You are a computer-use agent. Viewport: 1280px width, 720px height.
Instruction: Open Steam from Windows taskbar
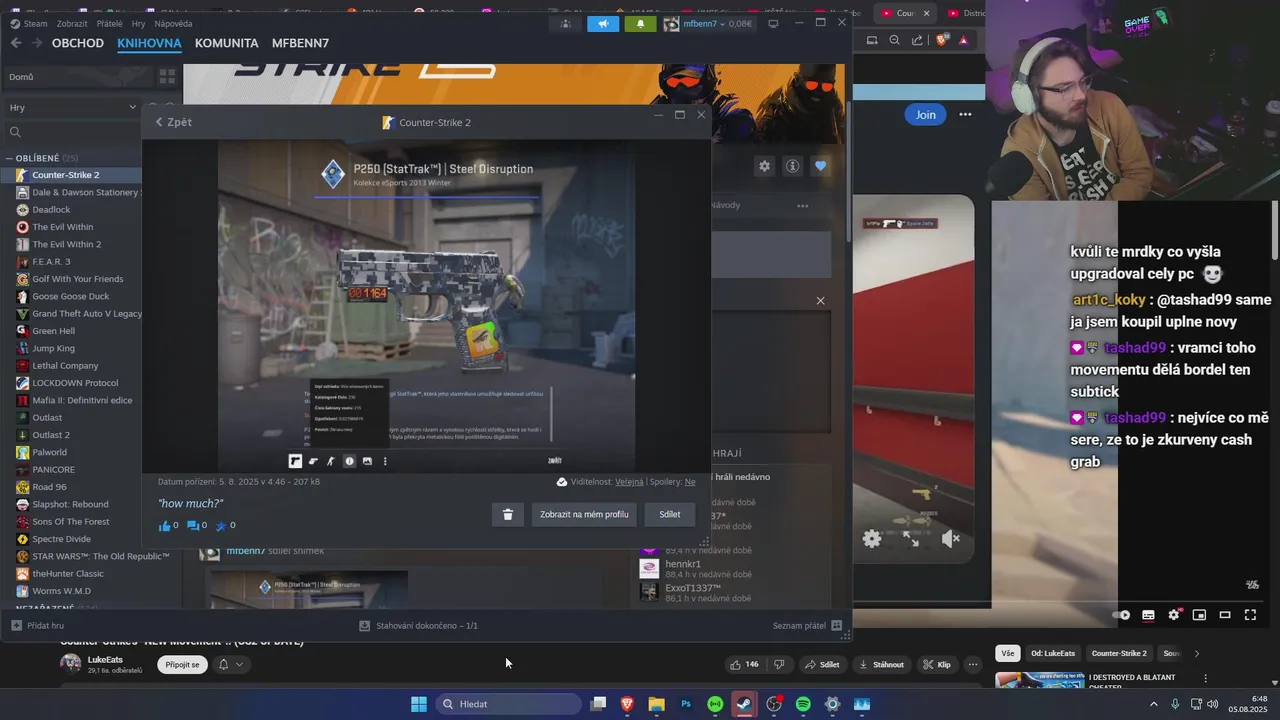745,704
